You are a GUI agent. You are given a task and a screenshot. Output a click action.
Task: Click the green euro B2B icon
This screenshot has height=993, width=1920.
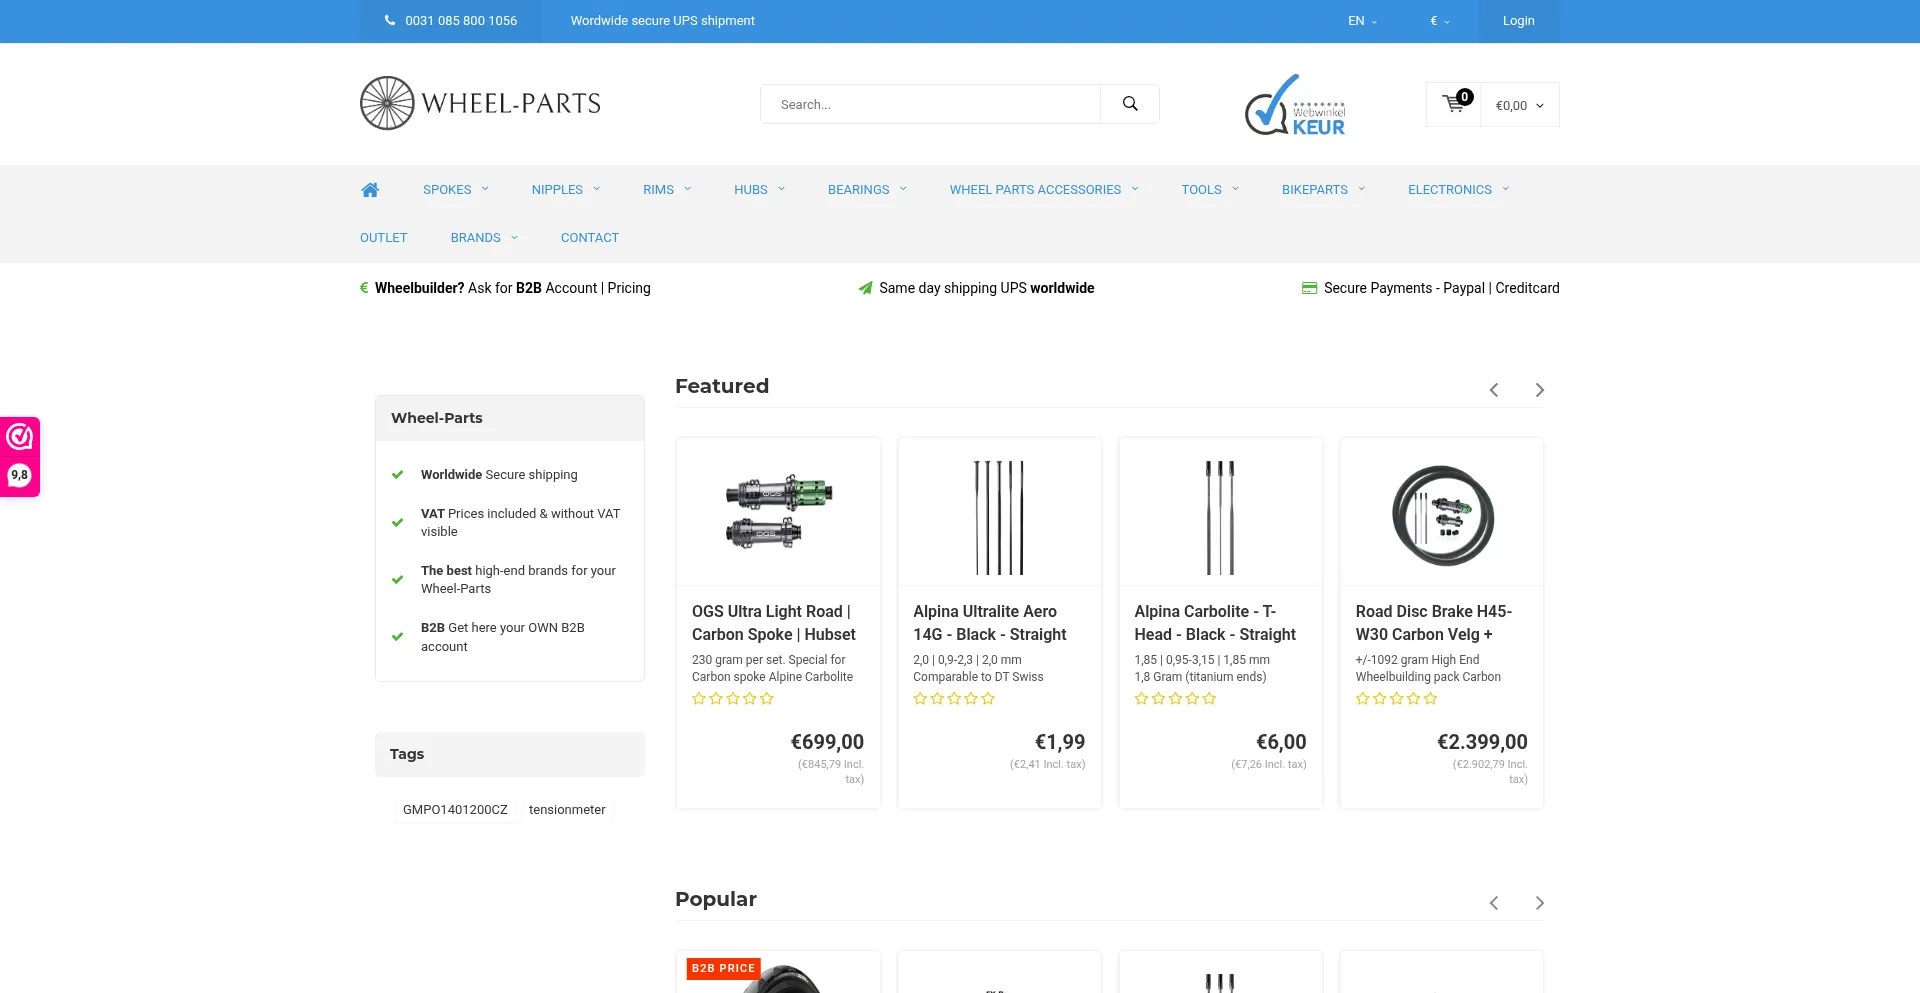point(364,288)
